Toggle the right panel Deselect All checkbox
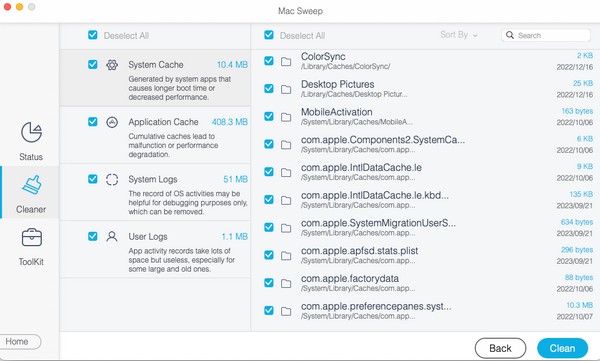600x361 pixels. [269, 35]
